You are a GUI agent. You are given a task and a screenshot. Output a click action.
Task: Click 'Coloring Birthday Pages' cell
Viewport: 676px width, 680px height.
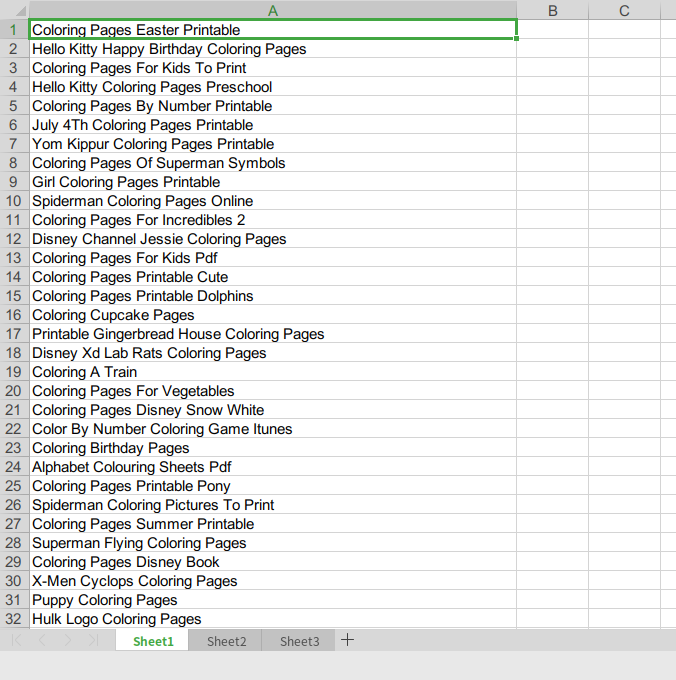click(273, 448)
